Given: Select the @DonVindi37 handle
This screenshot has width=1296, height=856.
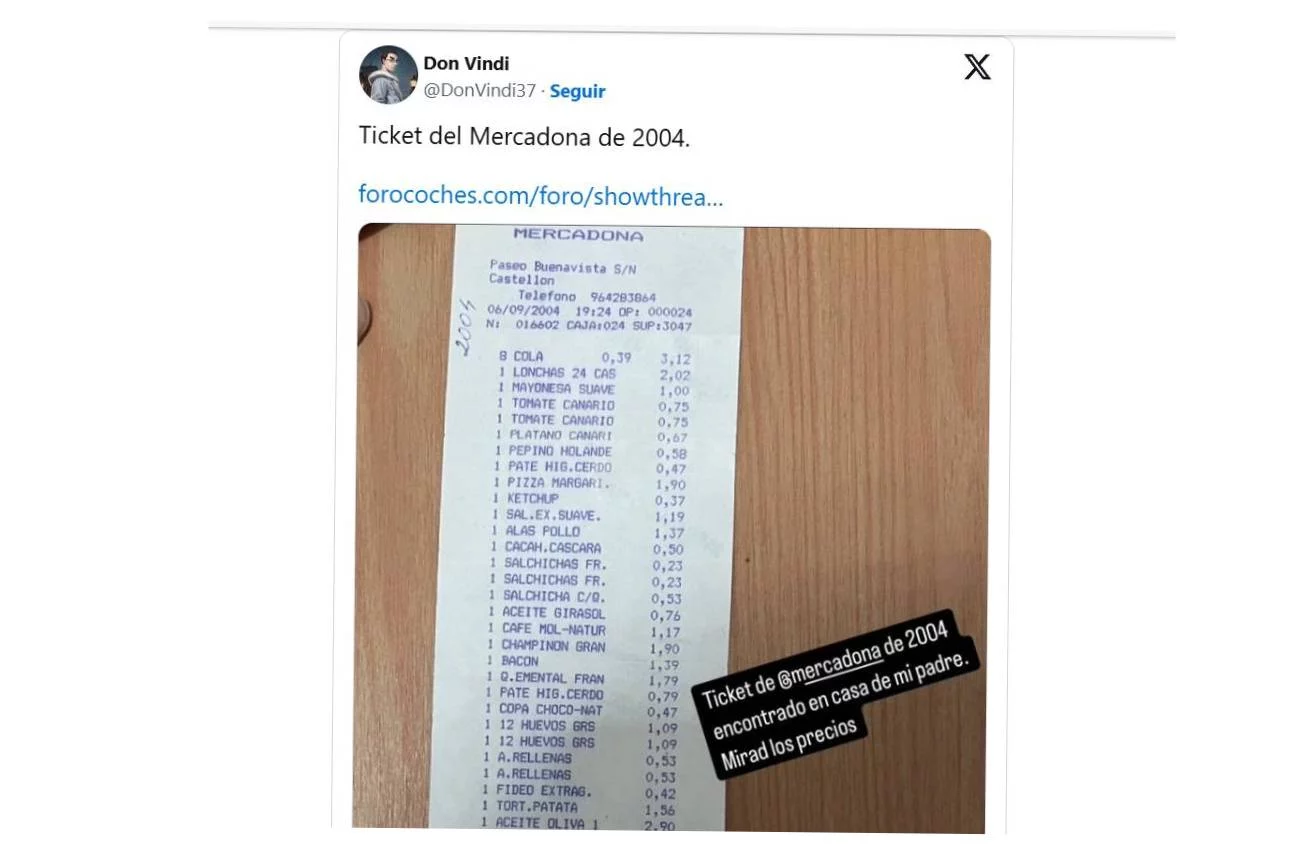Looking at the screenshot, I should 479,91.
